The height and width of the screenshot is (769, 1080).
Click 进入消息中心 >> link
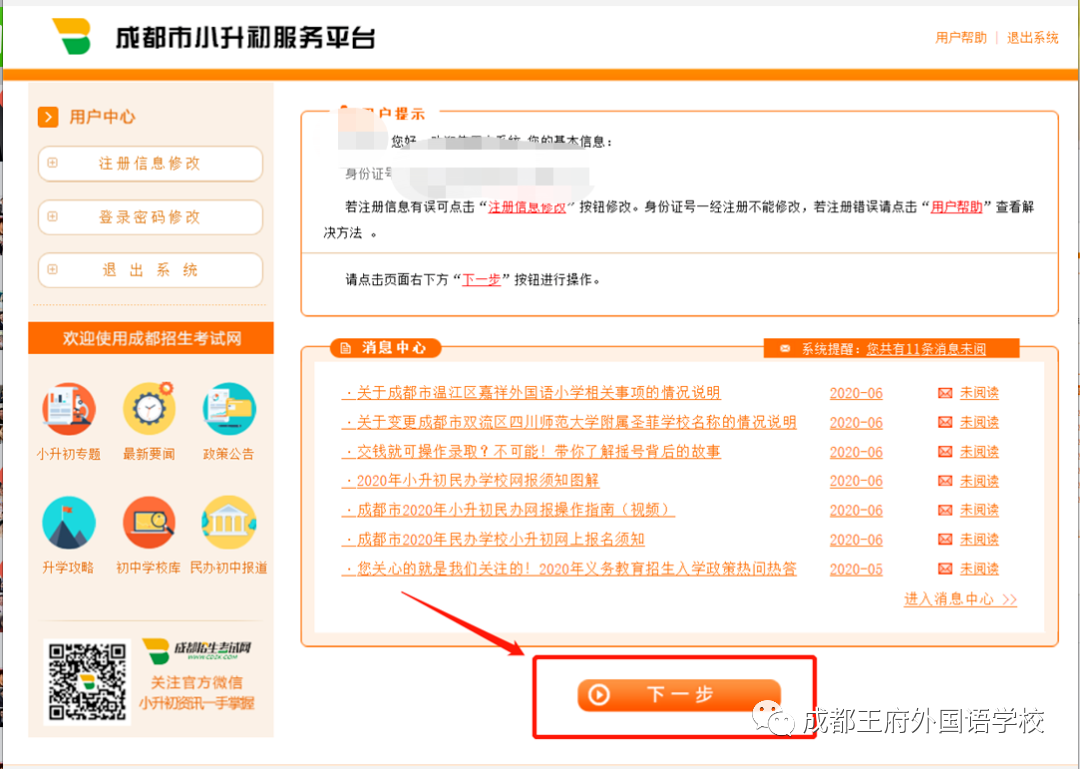960,599
